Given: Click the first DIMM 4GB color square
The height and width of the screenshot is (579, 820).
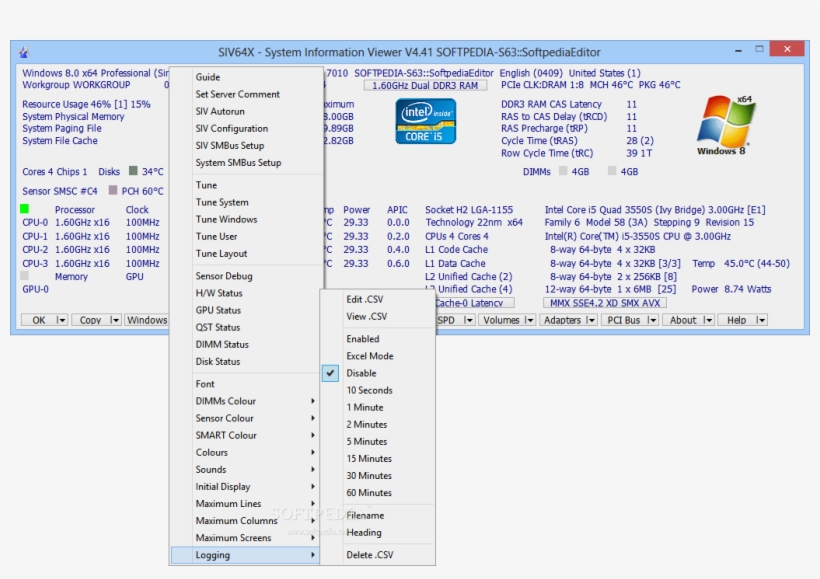Looking at the screenshot, I should (563, 171).
